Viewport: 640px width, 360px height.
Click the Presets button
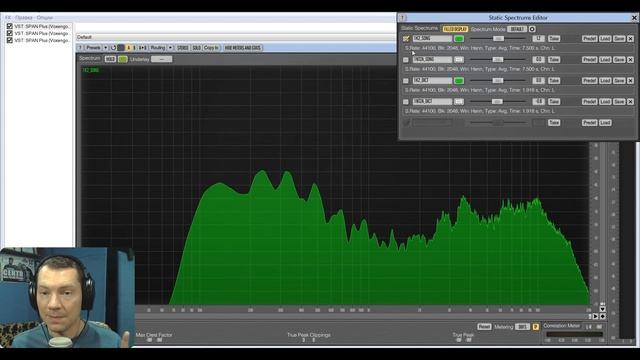click(x=93, y=48)
